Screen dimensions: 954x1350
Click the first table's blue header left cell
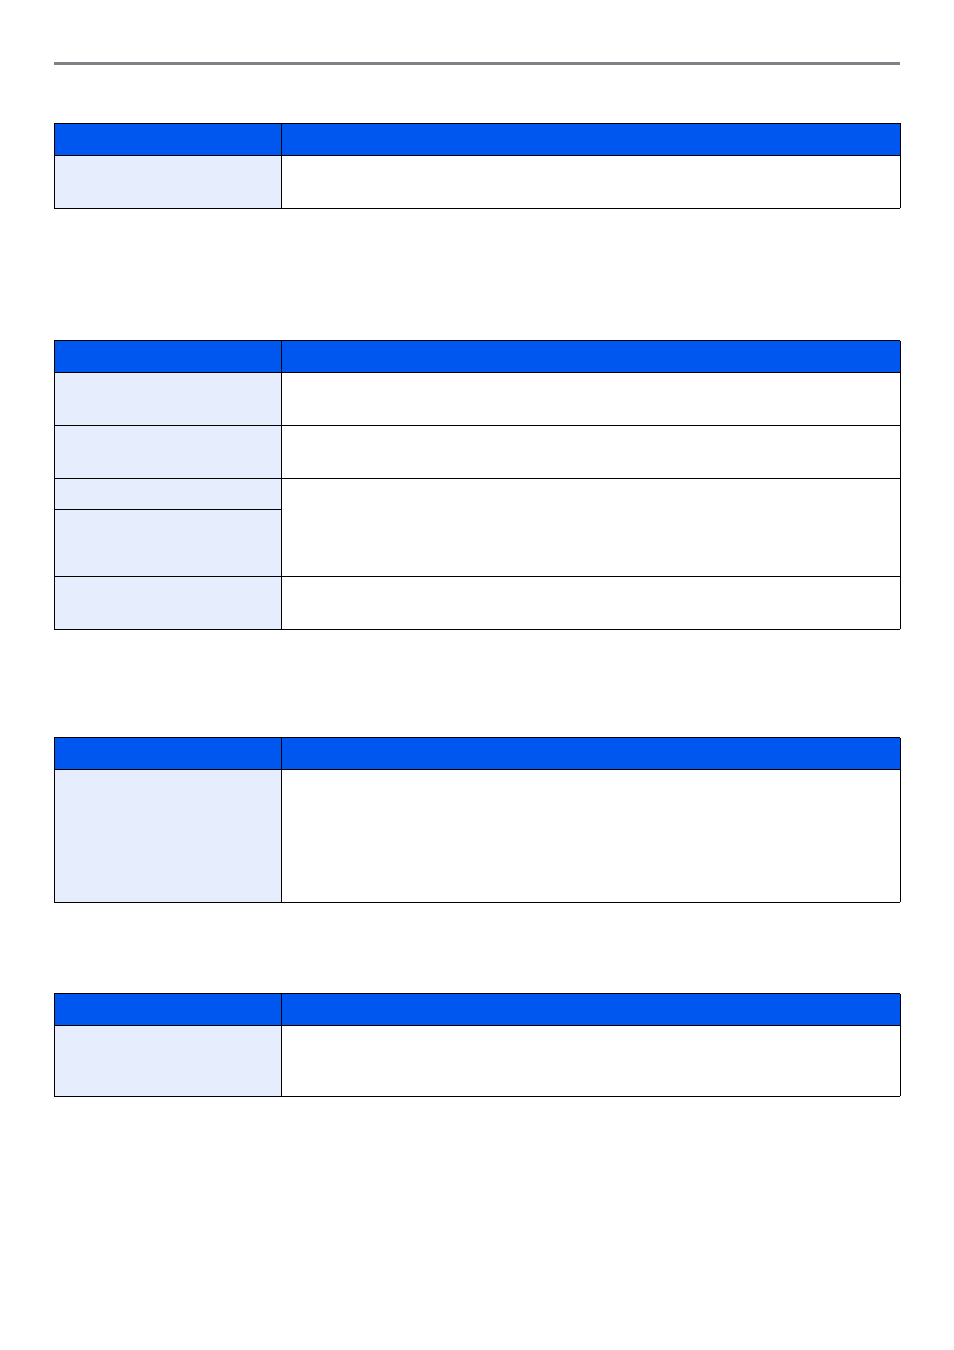[168, 140]
